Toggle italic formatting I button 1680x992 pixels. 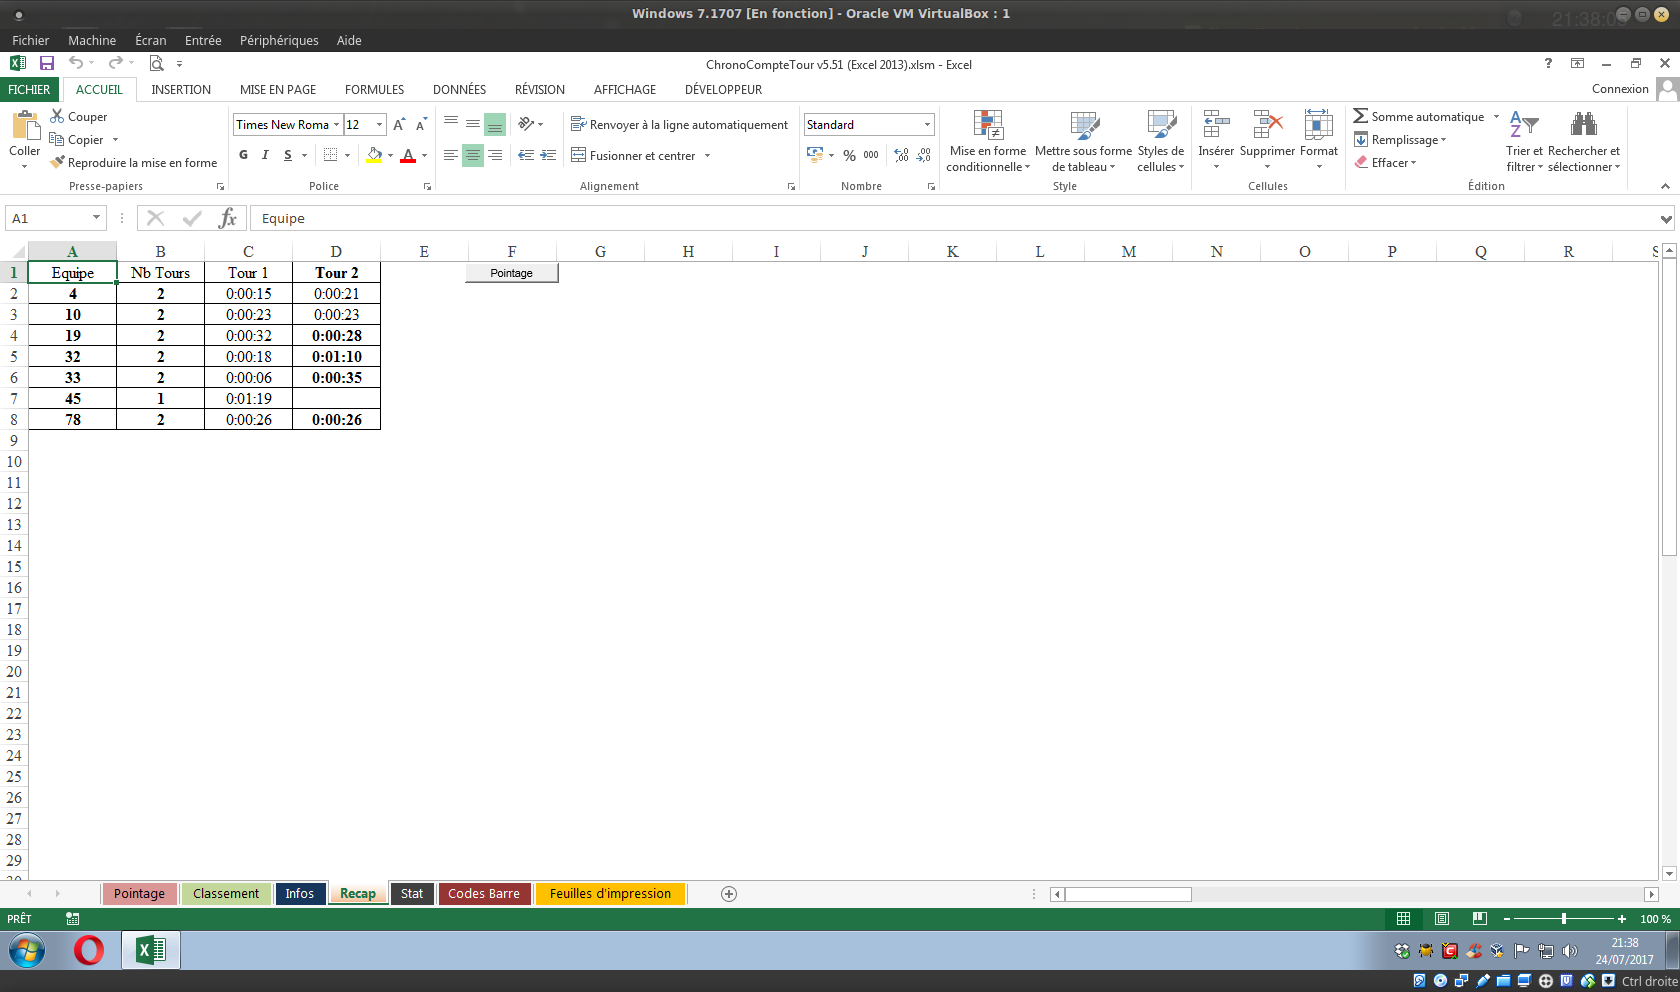point(265,155)
